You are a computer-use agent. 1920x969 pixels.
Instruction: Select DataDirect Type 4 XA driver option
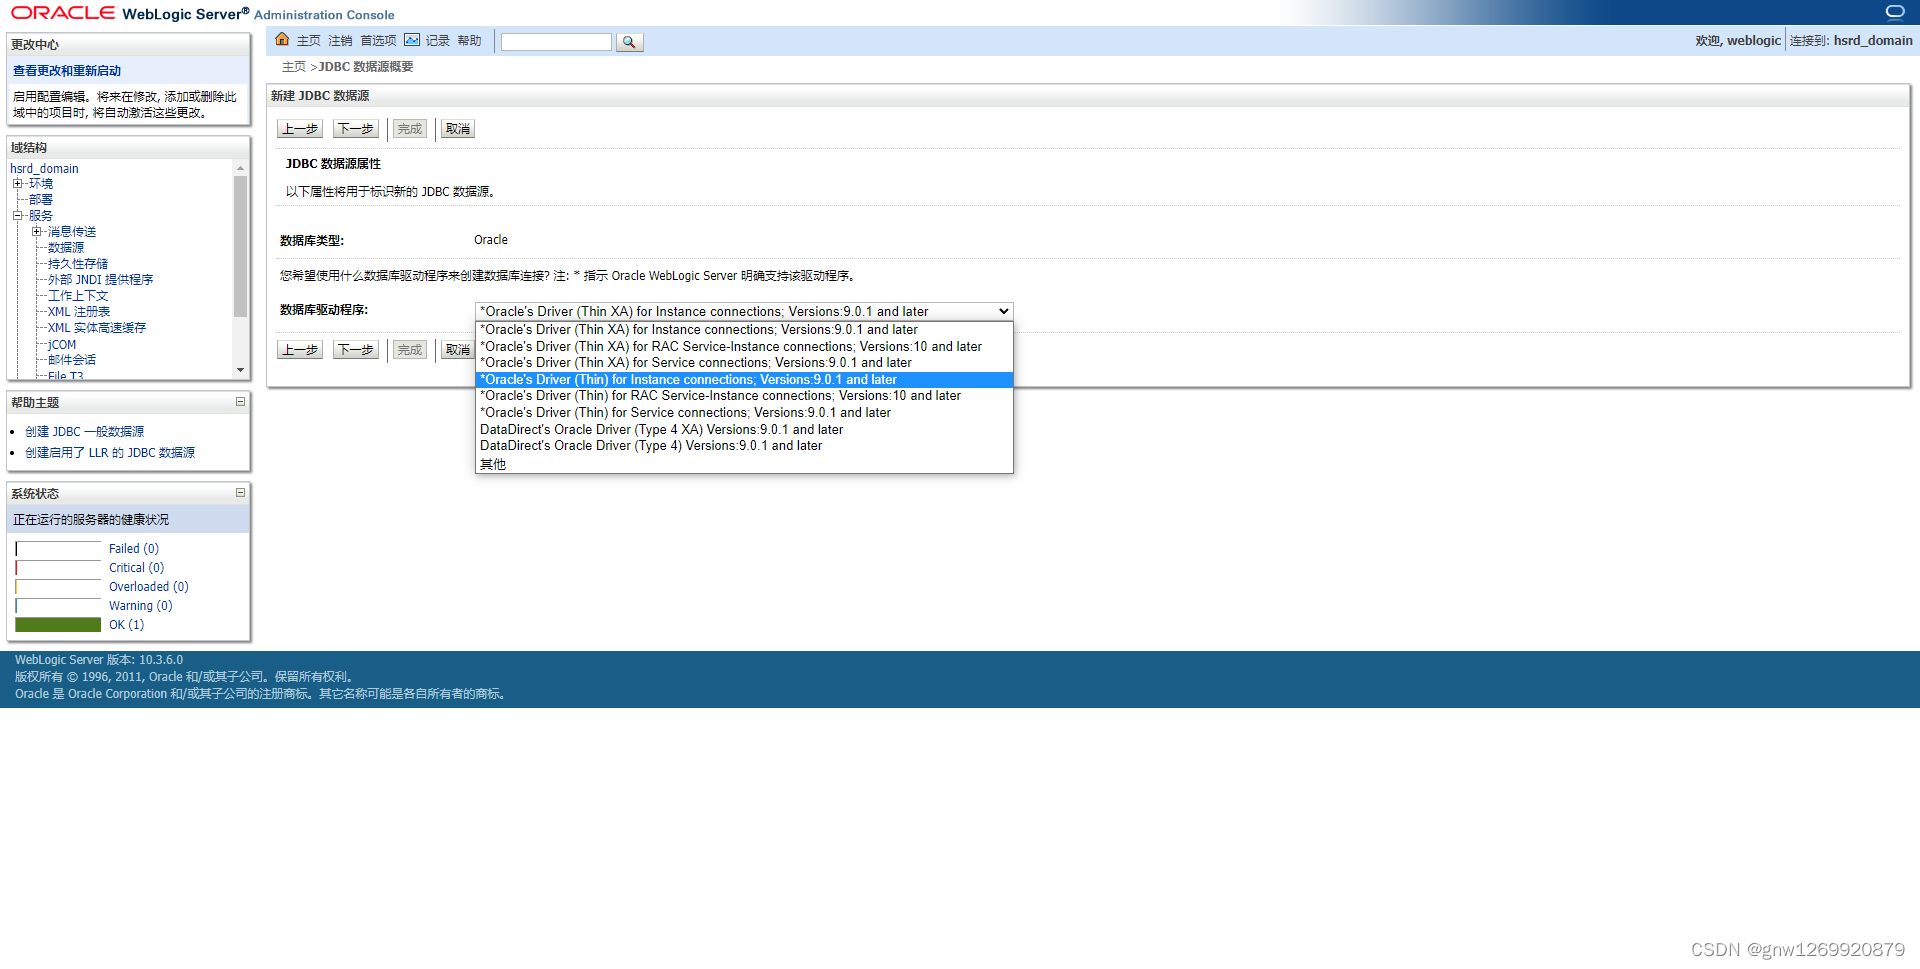pyautogui.click(x=744, y=430)
